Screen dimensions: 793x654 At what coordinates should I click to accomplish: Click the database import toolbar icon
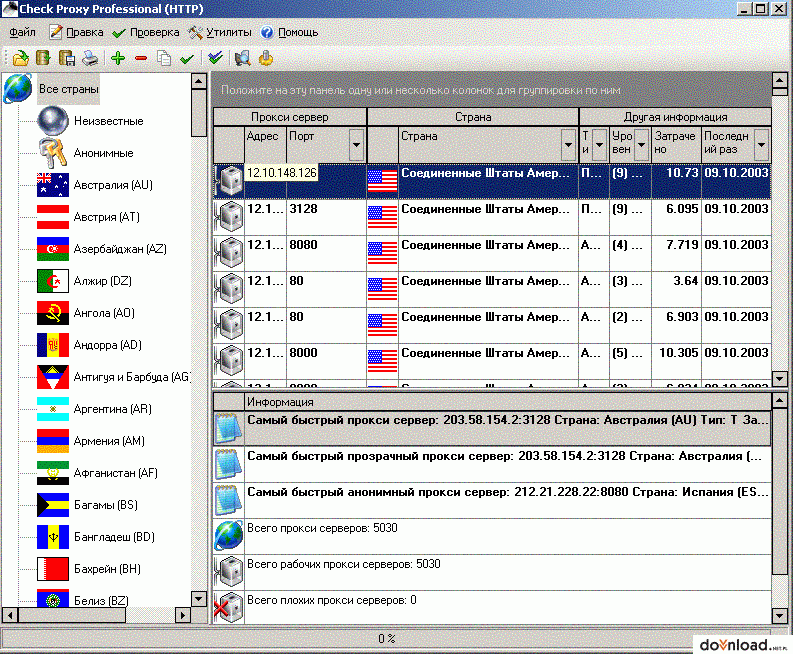coord(43,58)
